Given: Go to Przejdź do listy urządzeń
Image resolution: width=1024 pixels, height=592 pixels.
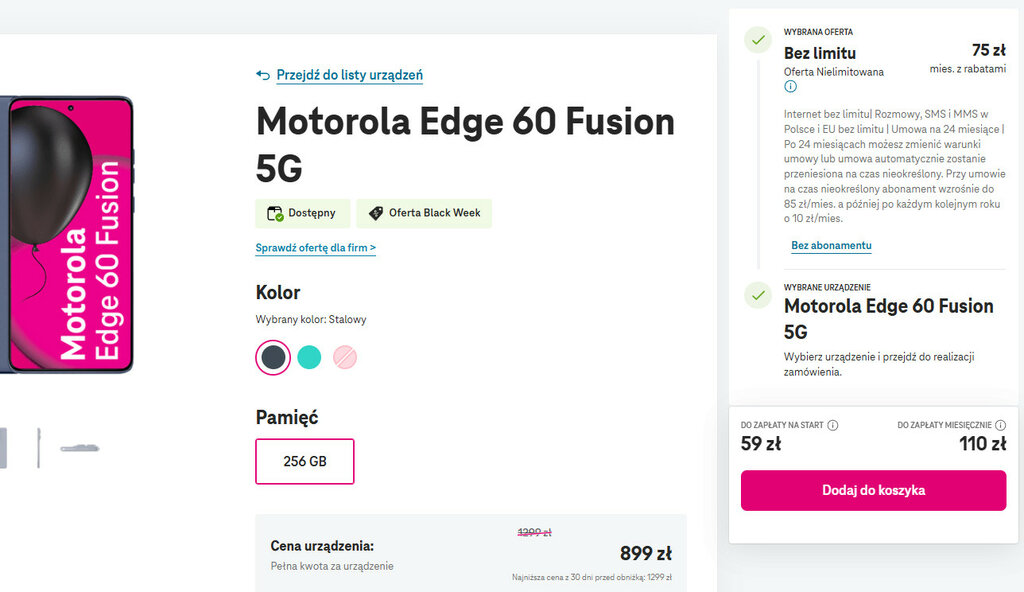Looking at the screenshot, I should coord(349,75).
